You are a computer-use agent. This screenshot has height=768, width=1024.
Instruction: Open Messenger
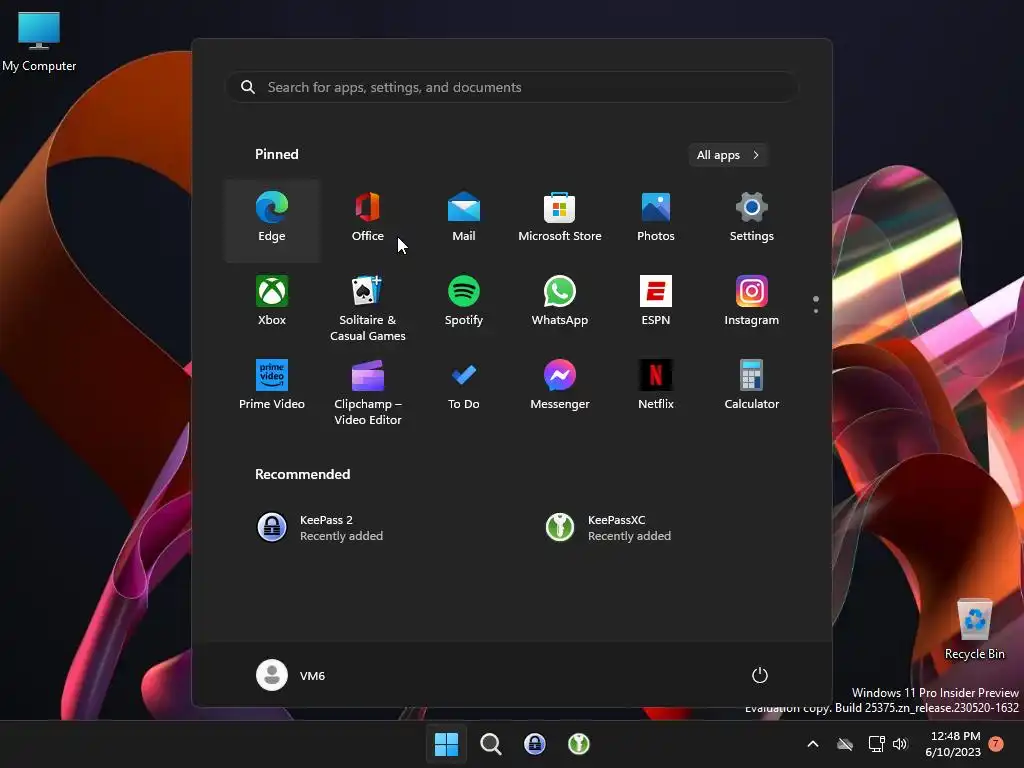(560, 388)
